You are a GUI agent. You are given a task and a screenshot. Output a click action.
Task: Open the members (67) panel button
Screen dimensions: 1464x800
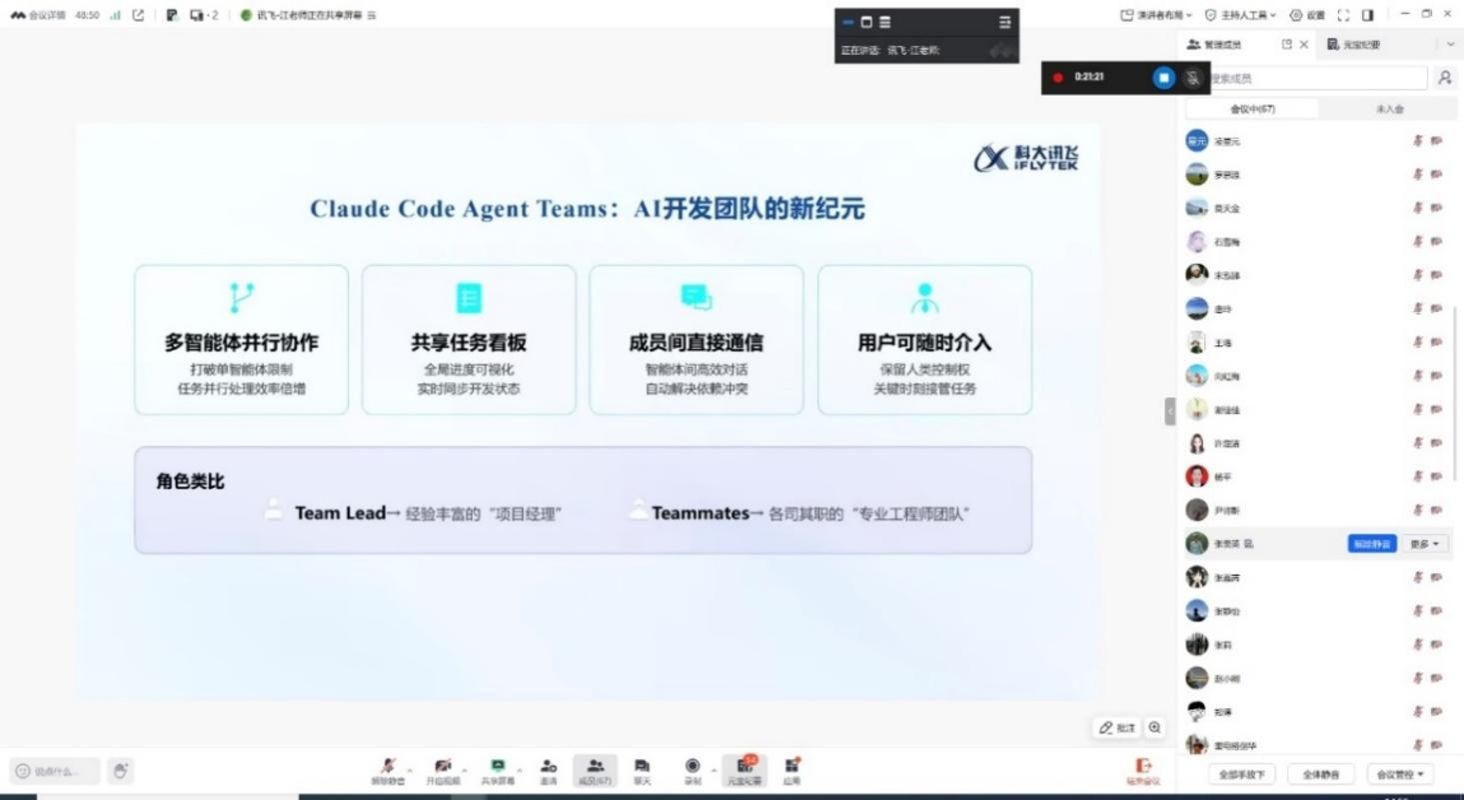pyautogui.click(x=595, y=770)
